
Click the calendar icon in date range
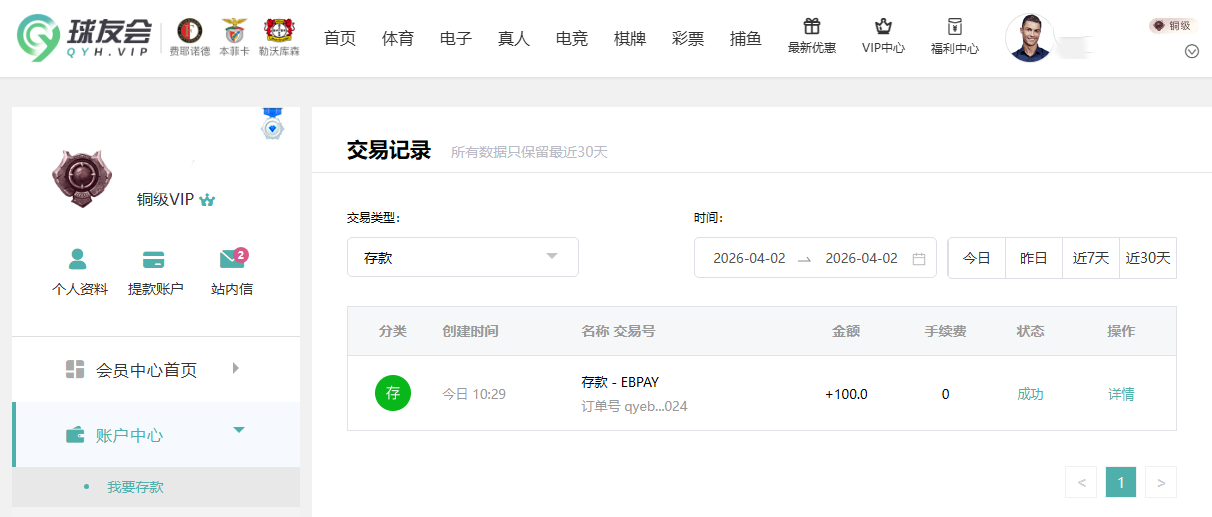pos(918,258)
